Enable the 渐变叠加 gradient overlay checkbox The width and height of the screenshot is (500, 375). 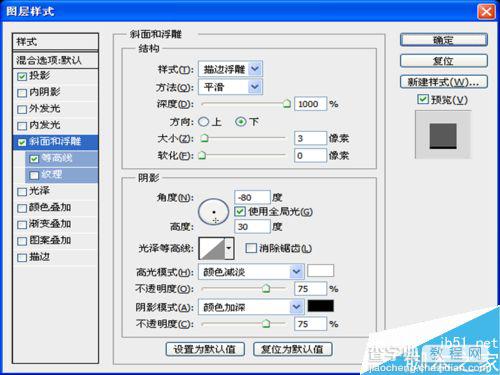point(22,225)
